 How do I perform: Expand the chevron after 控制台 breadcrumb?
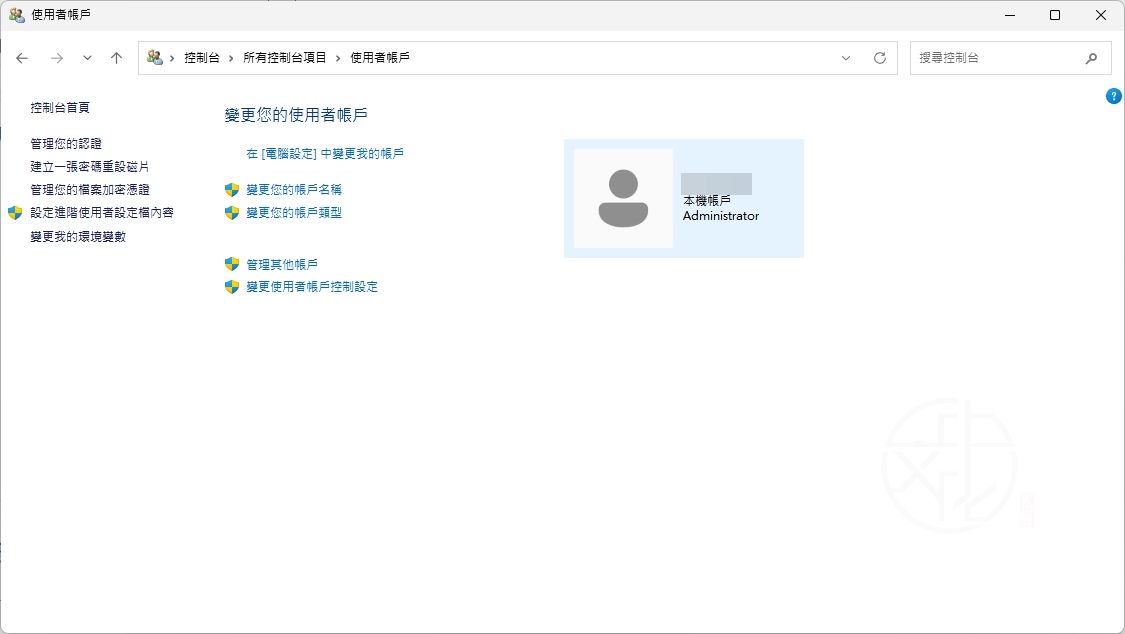coord(230,58)
